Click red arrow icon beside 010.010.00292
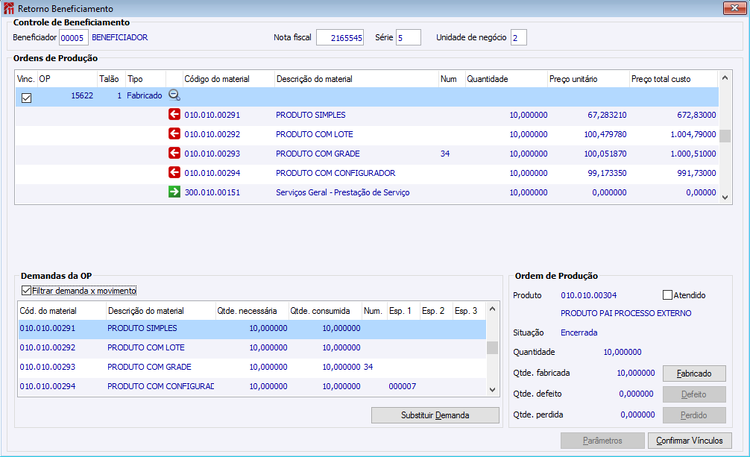 (174, 134)
